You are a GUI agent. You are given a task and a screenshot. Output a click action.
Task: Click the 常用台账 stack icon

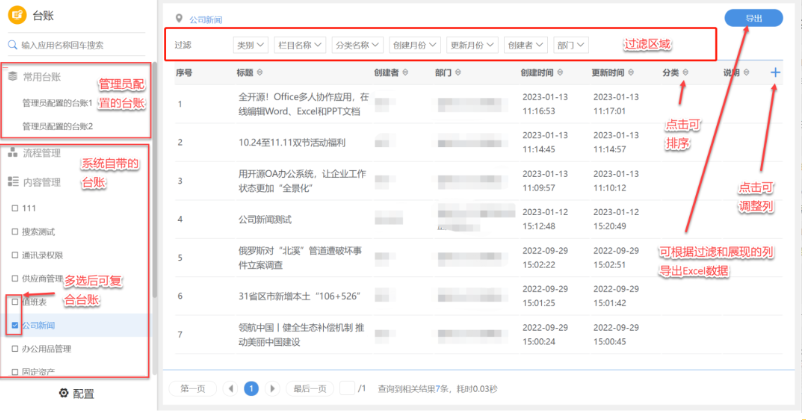pyautogui.click(x=13, y=77)
